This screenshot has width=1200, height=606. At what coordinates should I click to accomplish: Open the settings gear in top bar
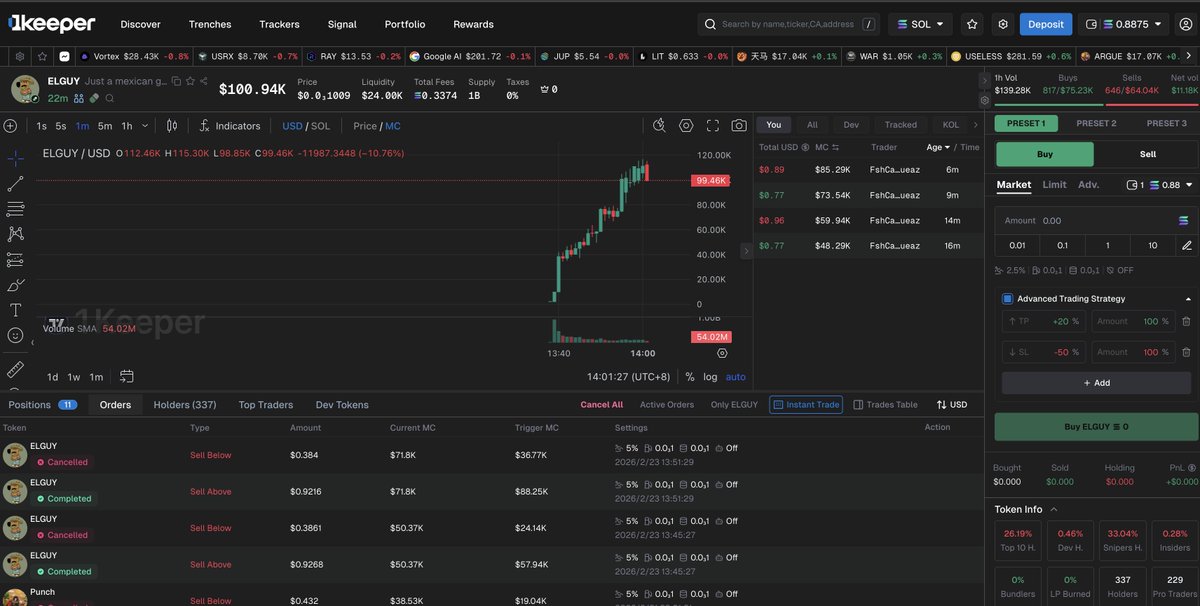pyautogui.click(x=1003, y=24)
